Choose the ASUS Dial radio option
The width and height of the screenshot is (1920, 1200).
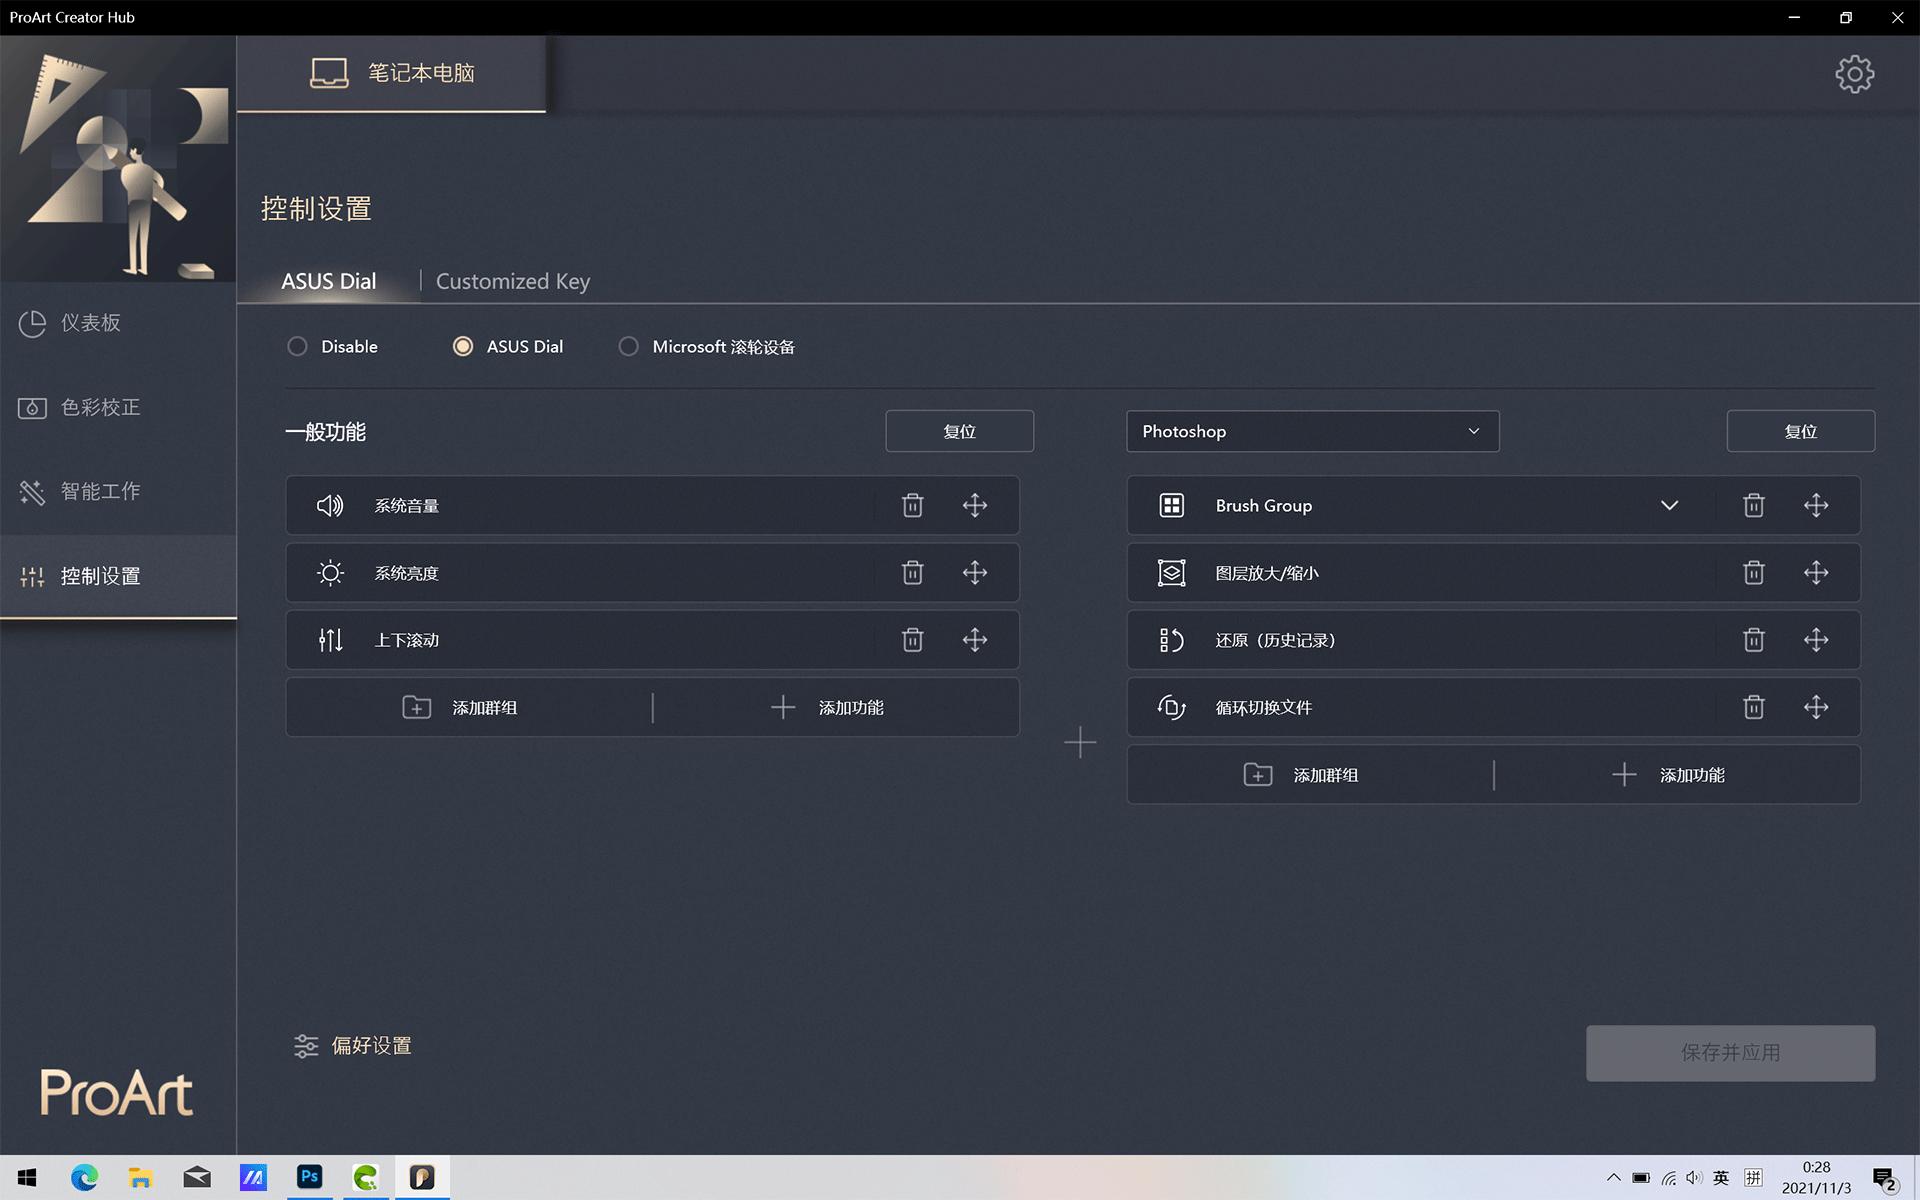(463, 347)
